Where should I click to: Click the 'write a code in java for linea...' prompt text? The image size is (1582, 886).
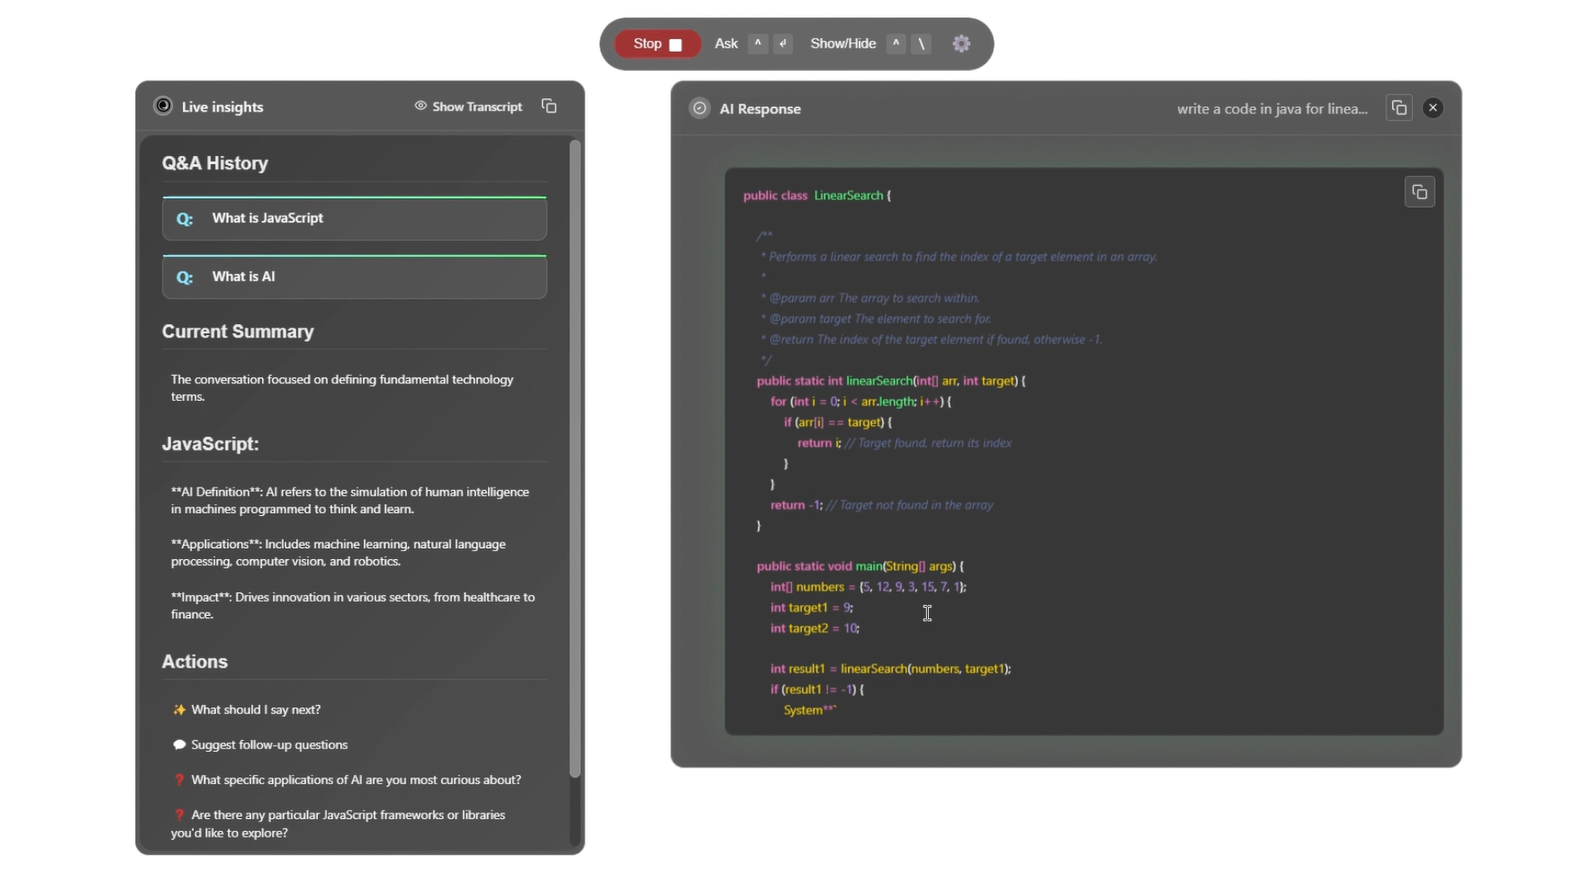[1272, 109]
